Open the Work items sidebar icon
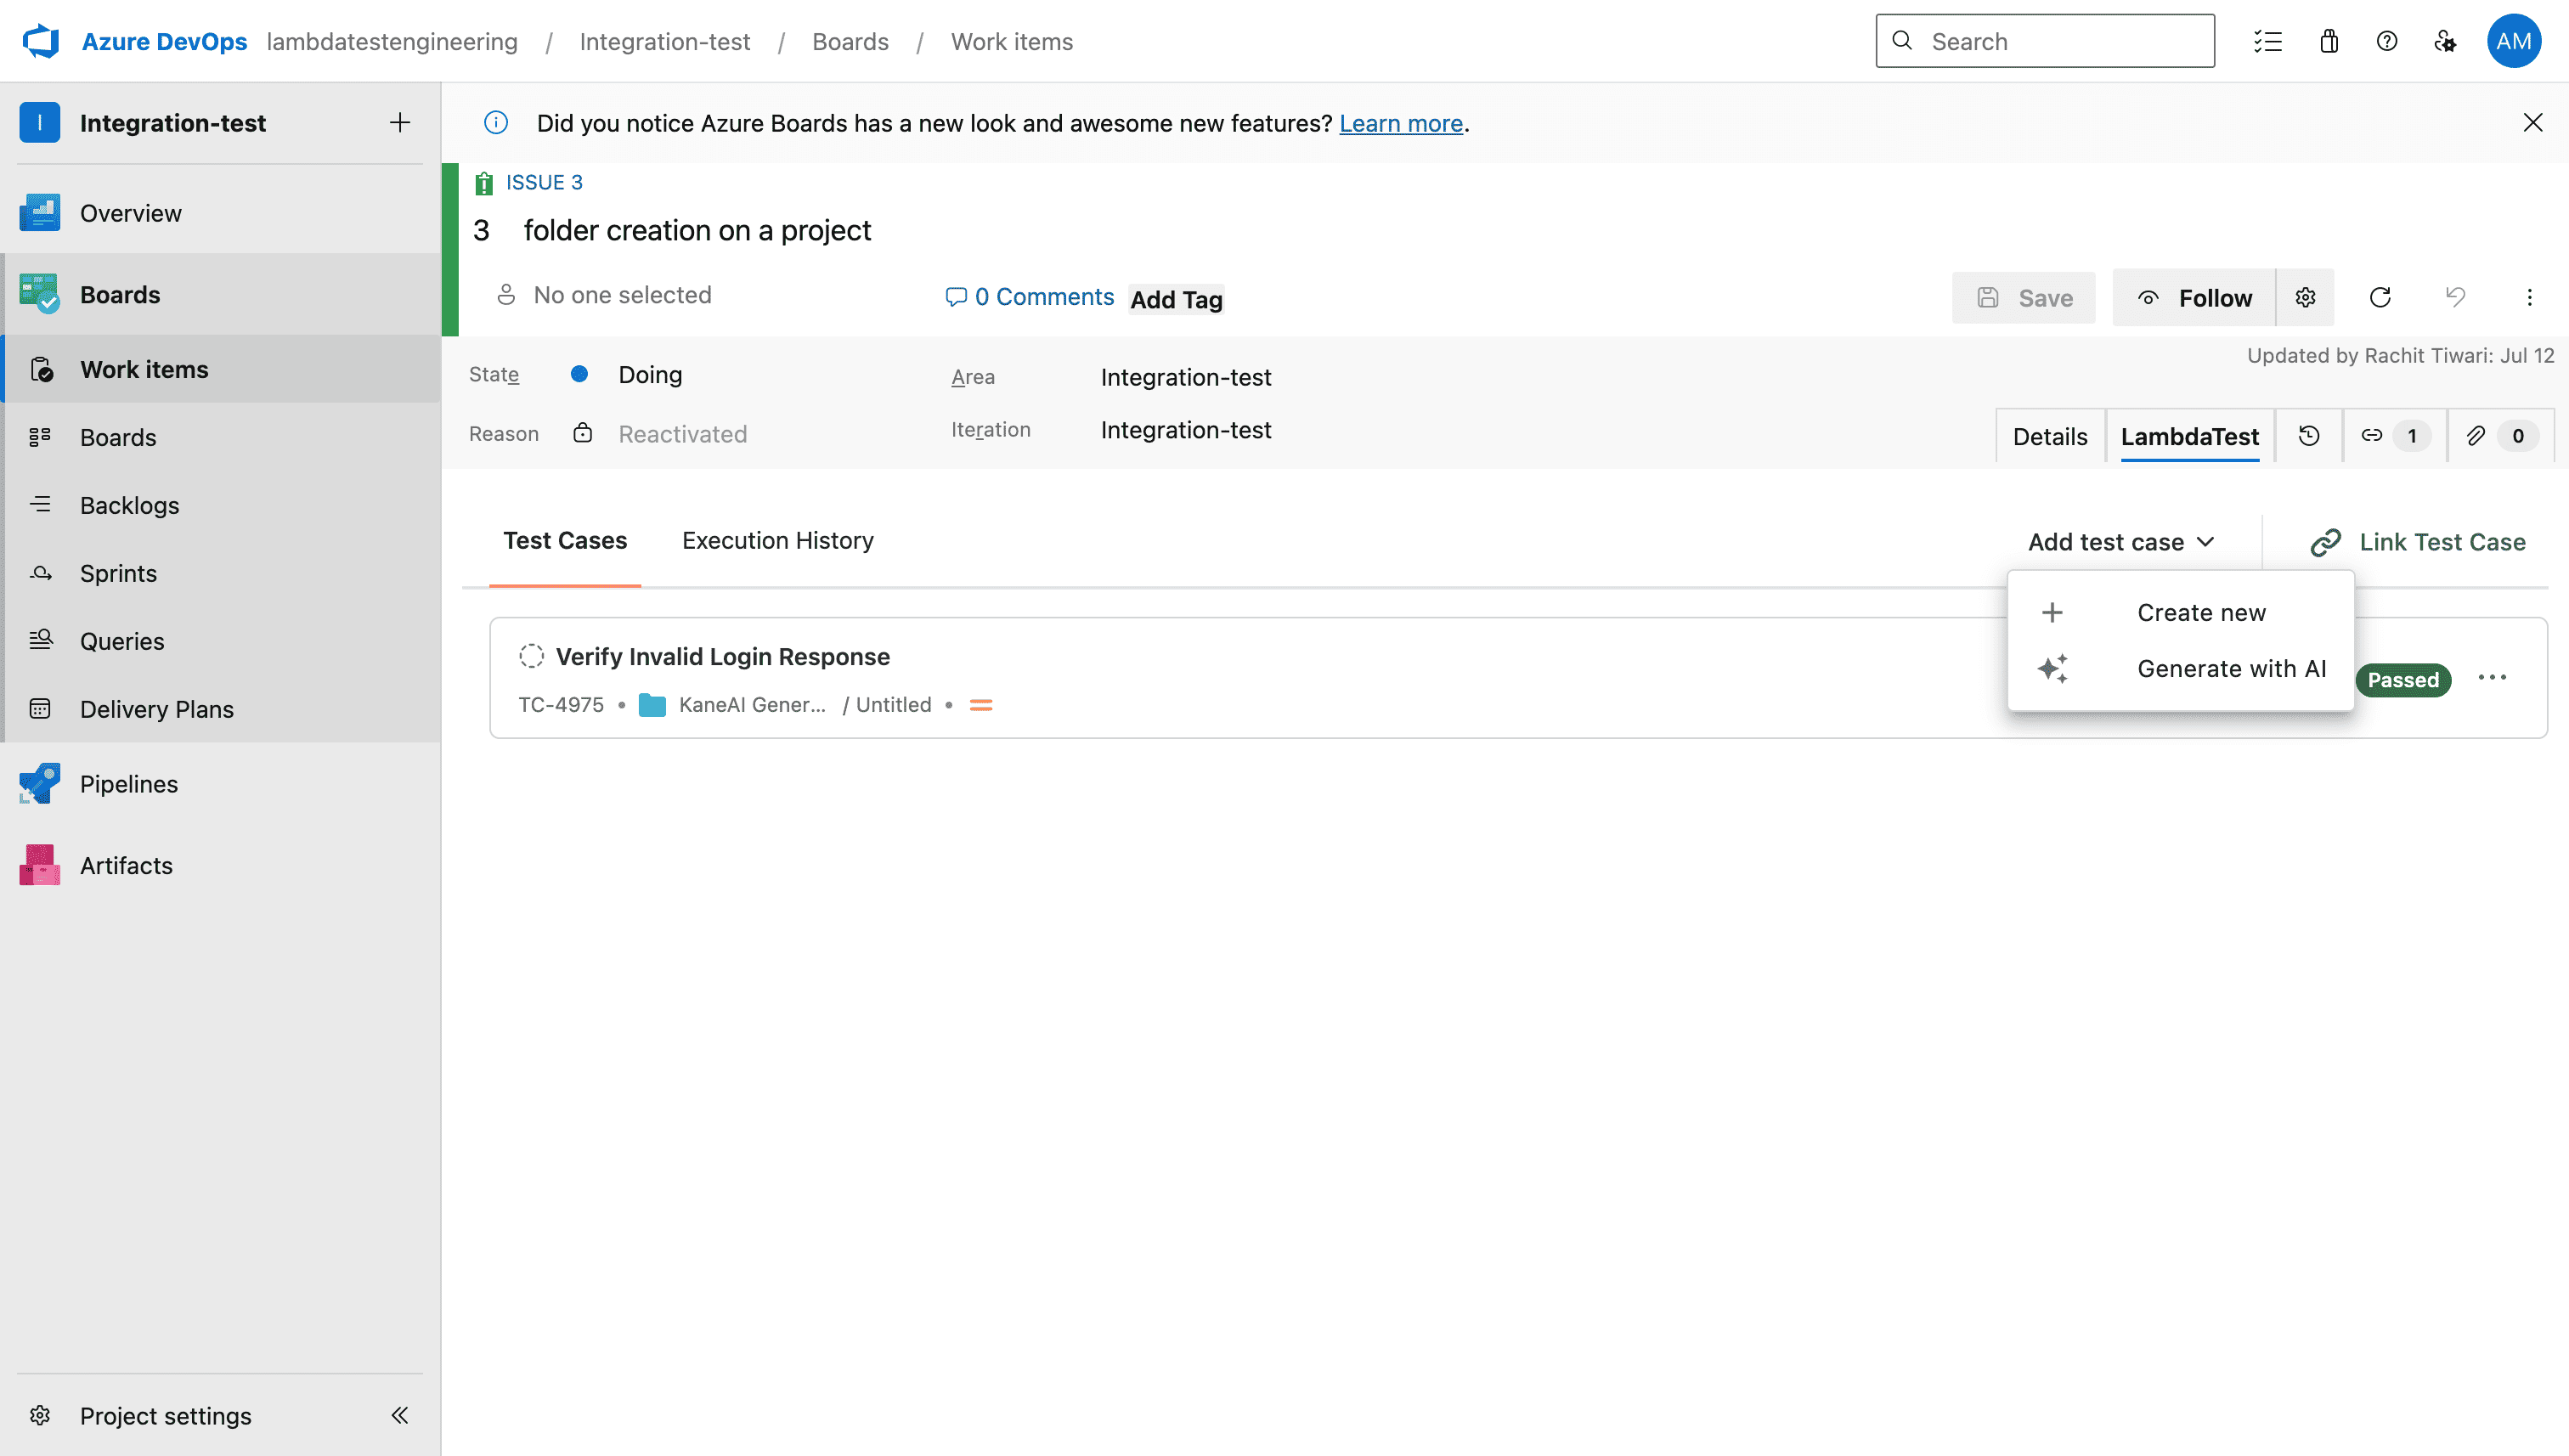The width and height of the screenshot is (2569, 1456). tap(42, 368)
